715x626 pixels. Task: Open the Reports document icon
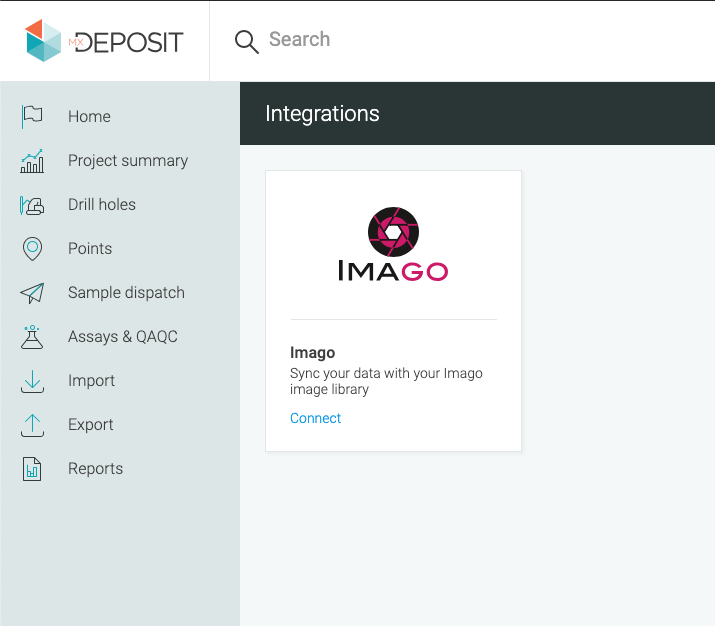click(x=32, y=469)
